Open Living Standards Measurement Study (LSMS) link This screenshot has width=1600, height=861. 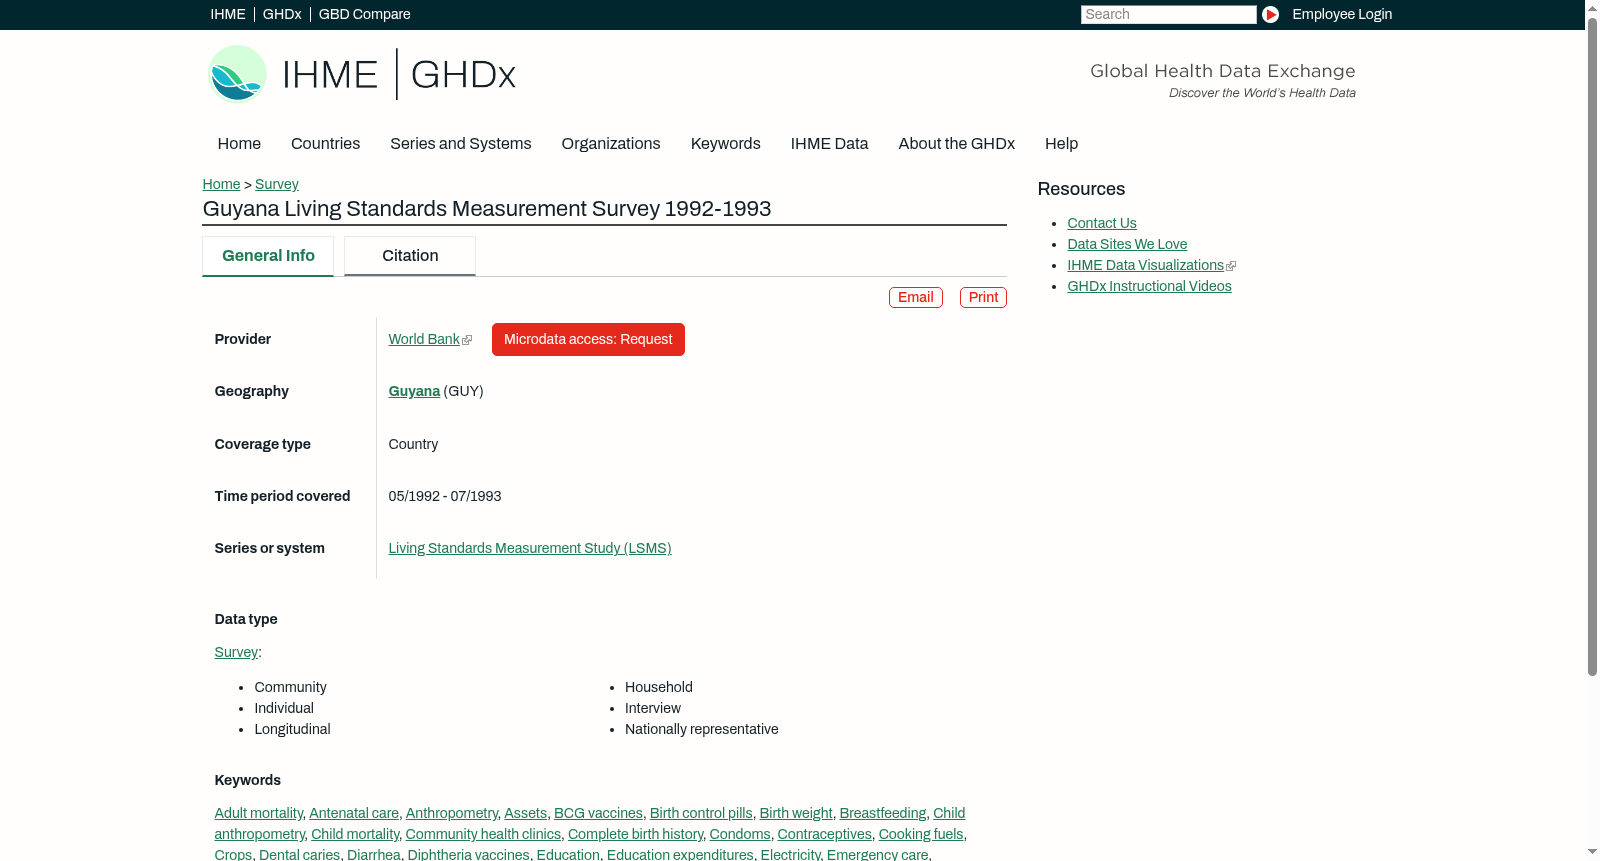coord(530,548)
